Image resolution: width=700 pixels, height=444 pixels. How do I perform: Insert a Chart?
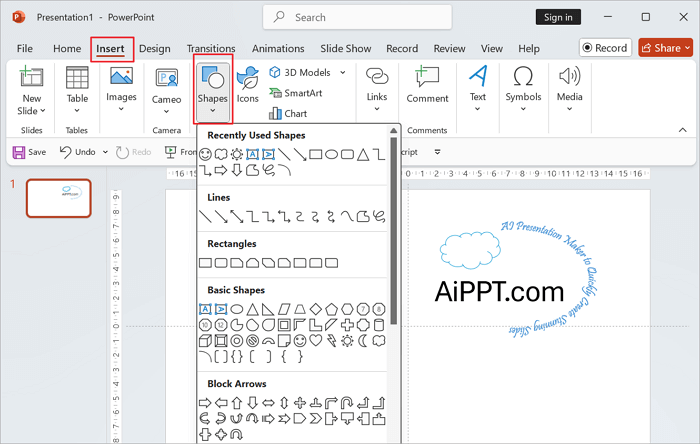(x=288, y=113)
